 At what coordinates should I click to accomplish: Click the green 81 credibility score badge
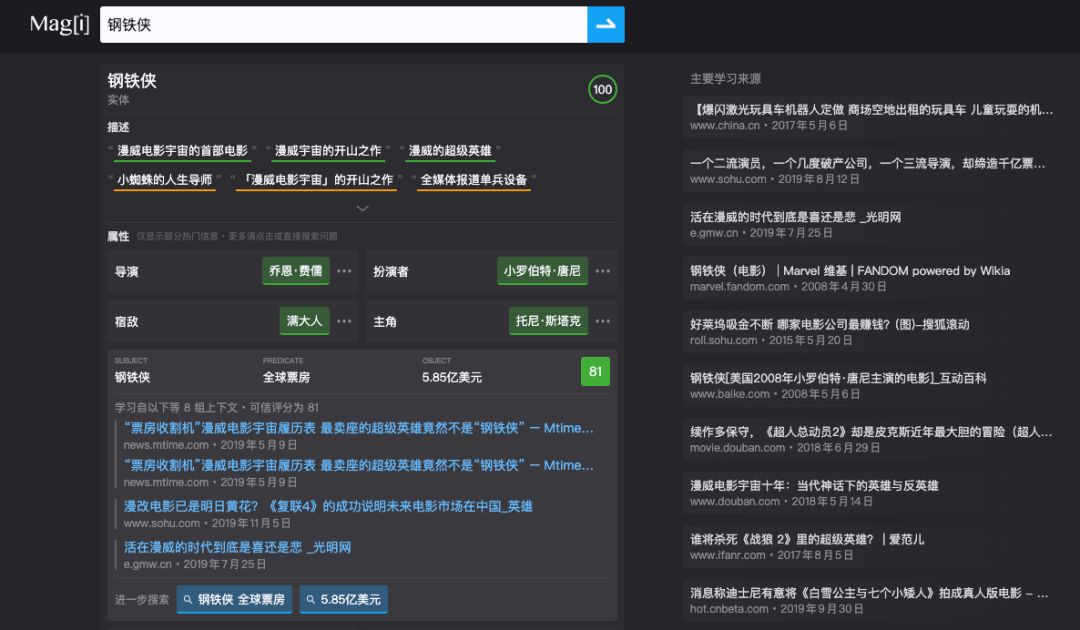[595, 372]
